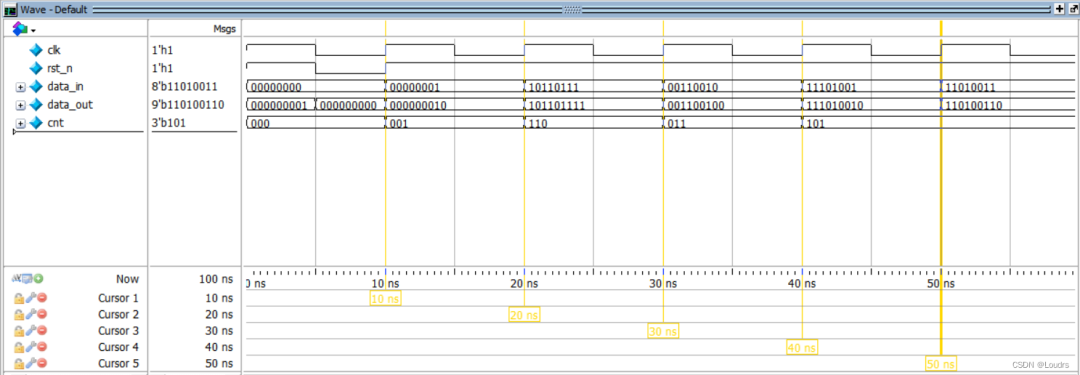
Task: Remove Cursor 1 with red minus icon
Action: pyautogui.click(x=41, y=298)
